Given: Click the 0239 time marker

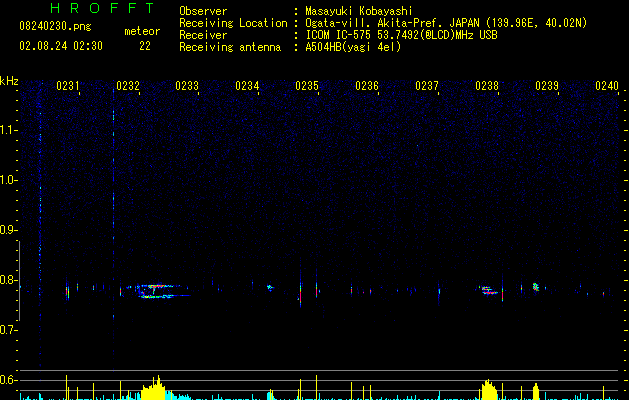Looking at the screenshot, I should (x=547, y=86).
